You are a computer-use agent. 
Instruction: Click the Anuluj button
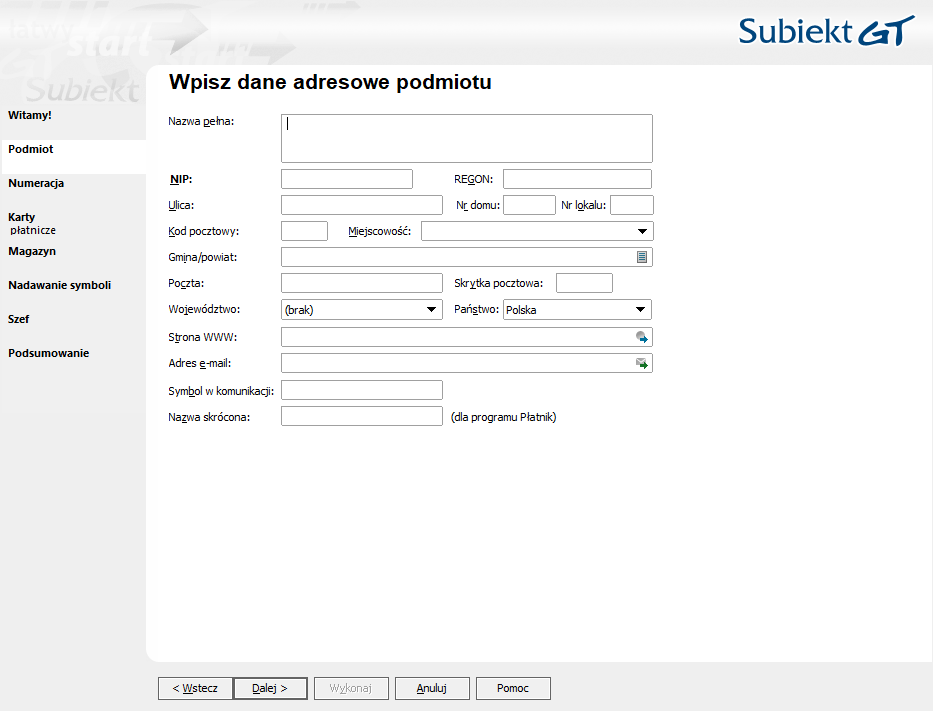(x=432, y=688)
